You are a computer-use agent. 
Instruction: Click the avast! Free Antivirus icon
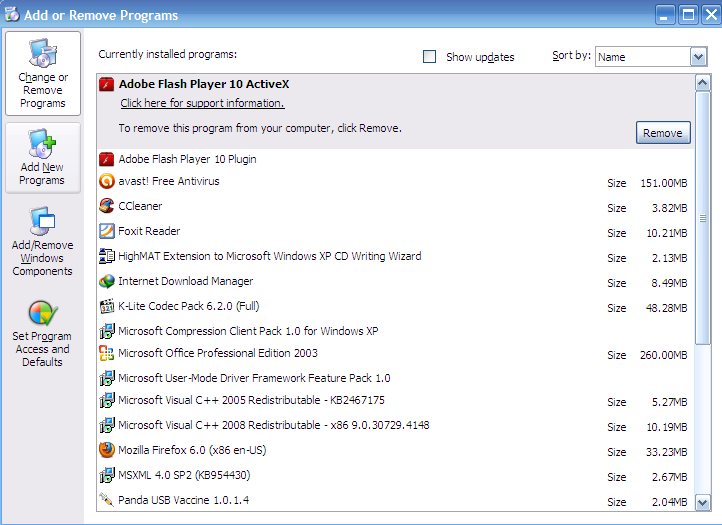(x=106, y=181)
